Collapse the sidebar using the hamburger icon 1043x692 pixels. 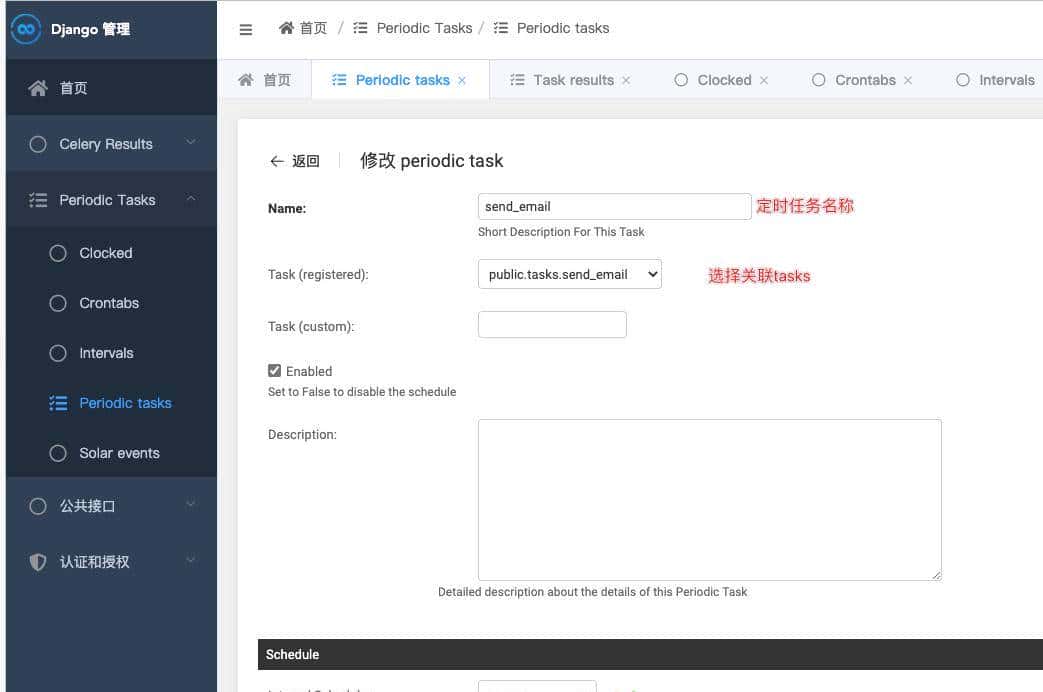[x=245, y=28]
